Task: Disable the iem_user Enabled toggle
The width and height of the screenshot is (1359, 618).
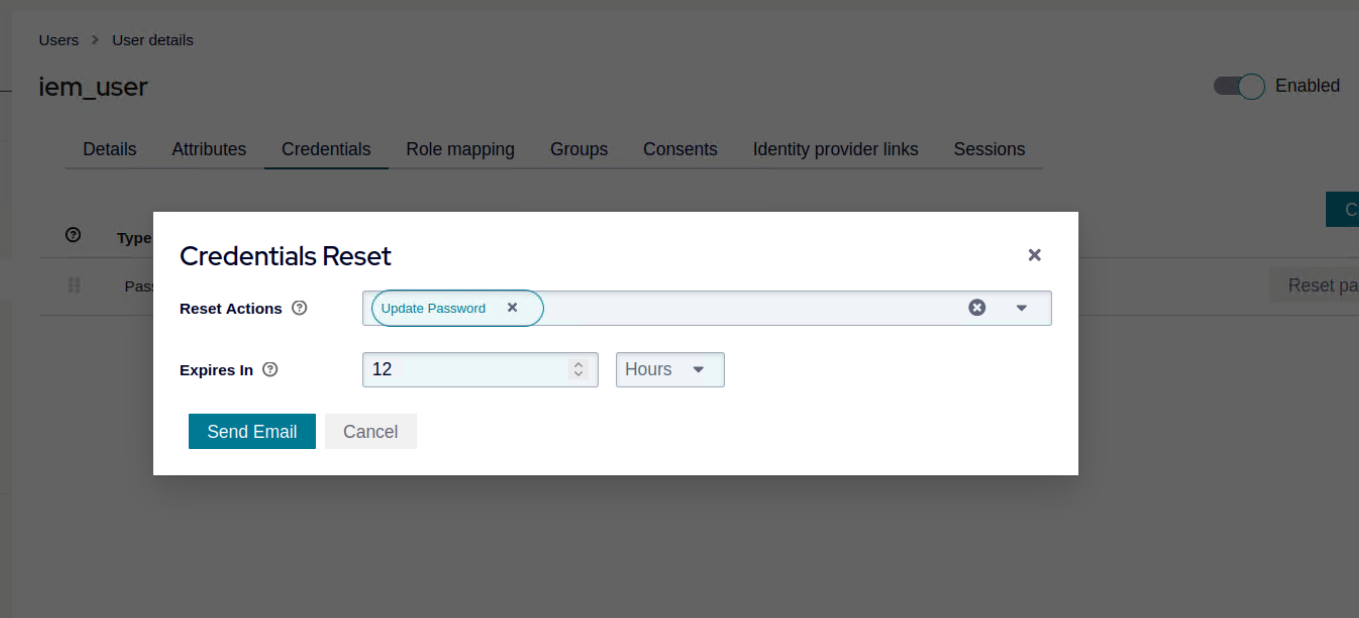Action: click(1238, 86)
